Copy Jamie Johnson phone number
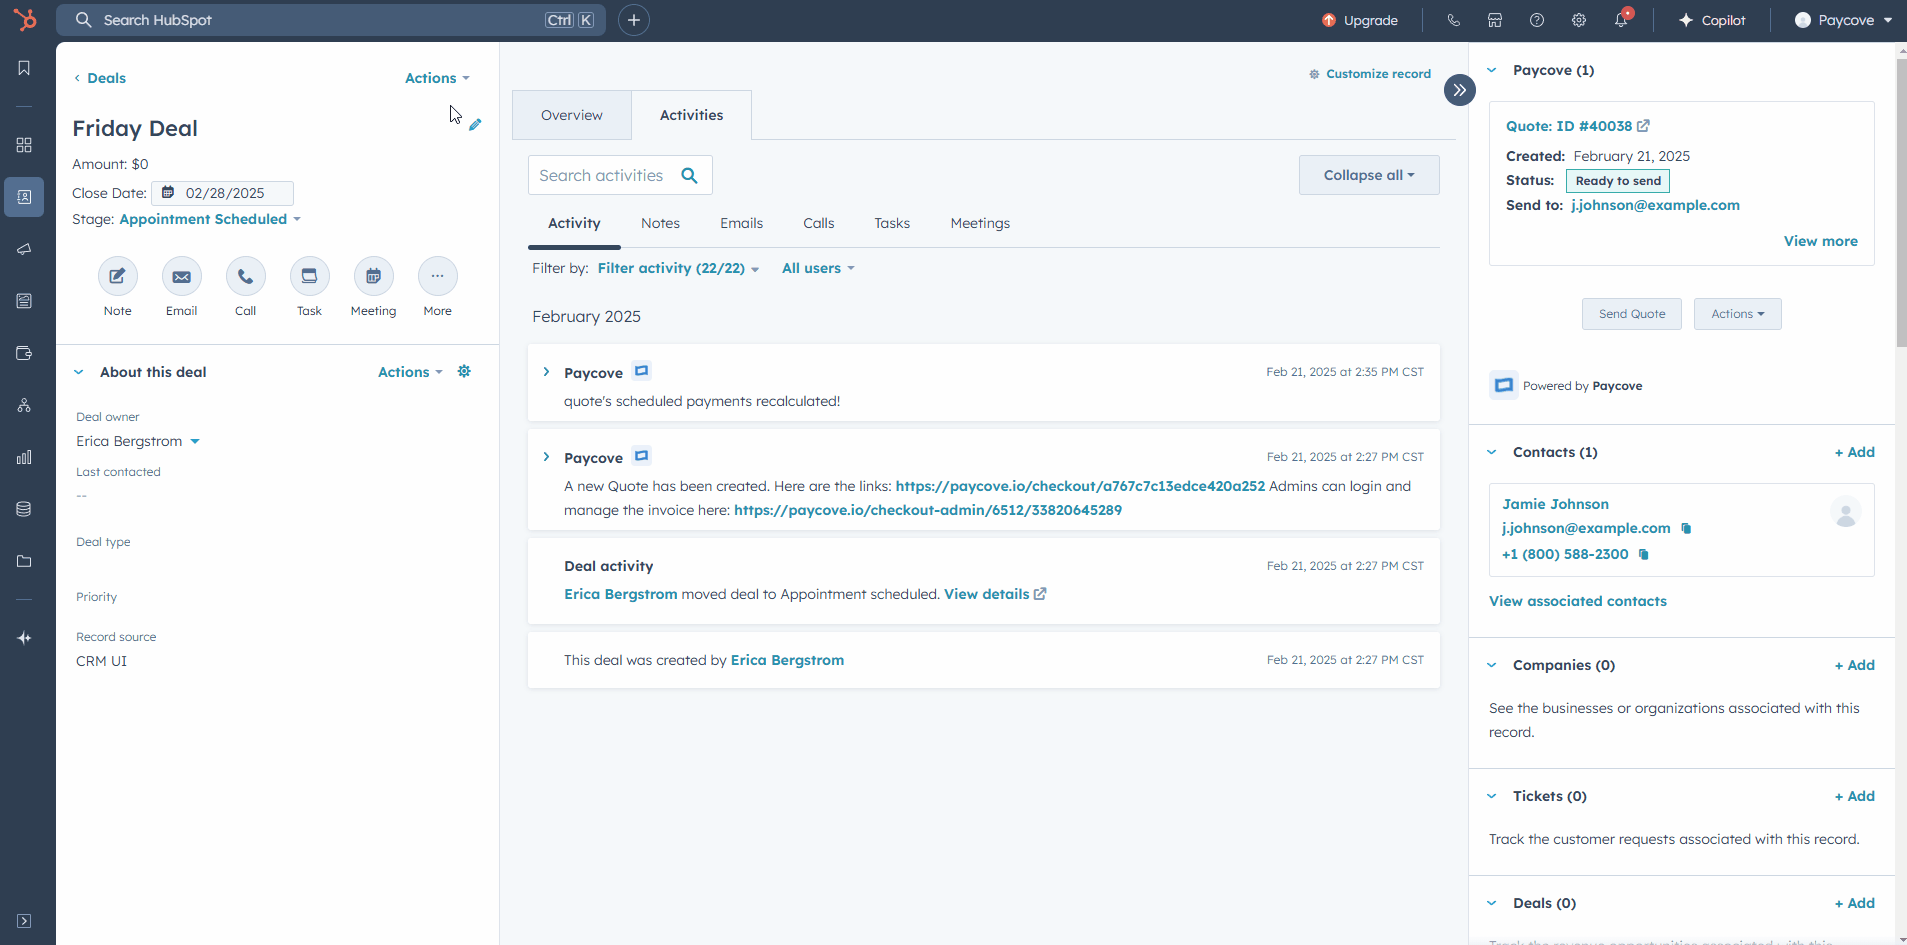 point(1644,554)
